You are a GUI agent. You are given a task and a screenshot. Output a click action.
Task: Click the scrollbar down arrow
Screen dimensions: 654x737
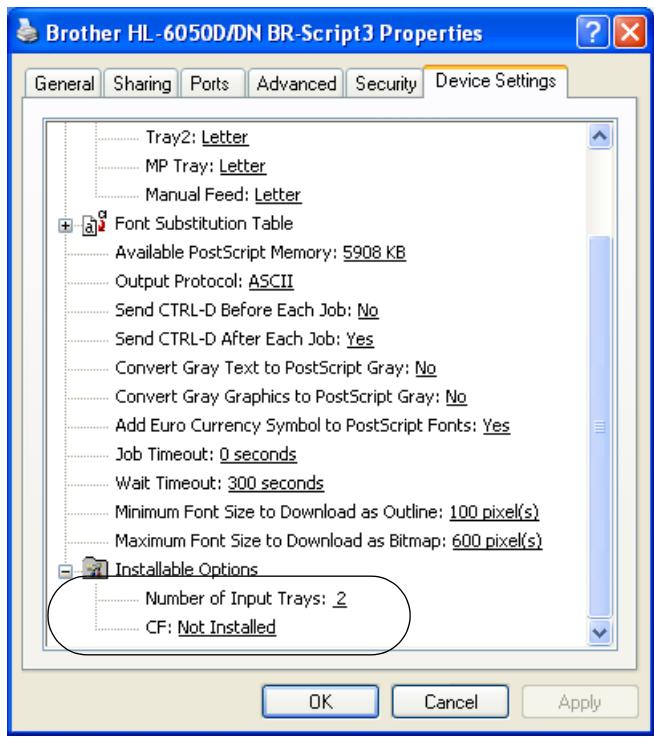[x=599, y=632]
